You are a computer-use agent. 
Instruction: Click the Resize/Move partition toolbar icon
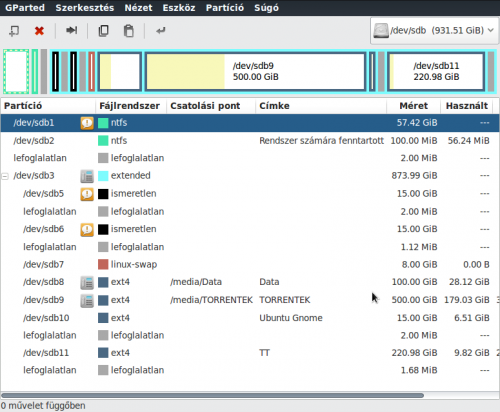click(71, 31)
